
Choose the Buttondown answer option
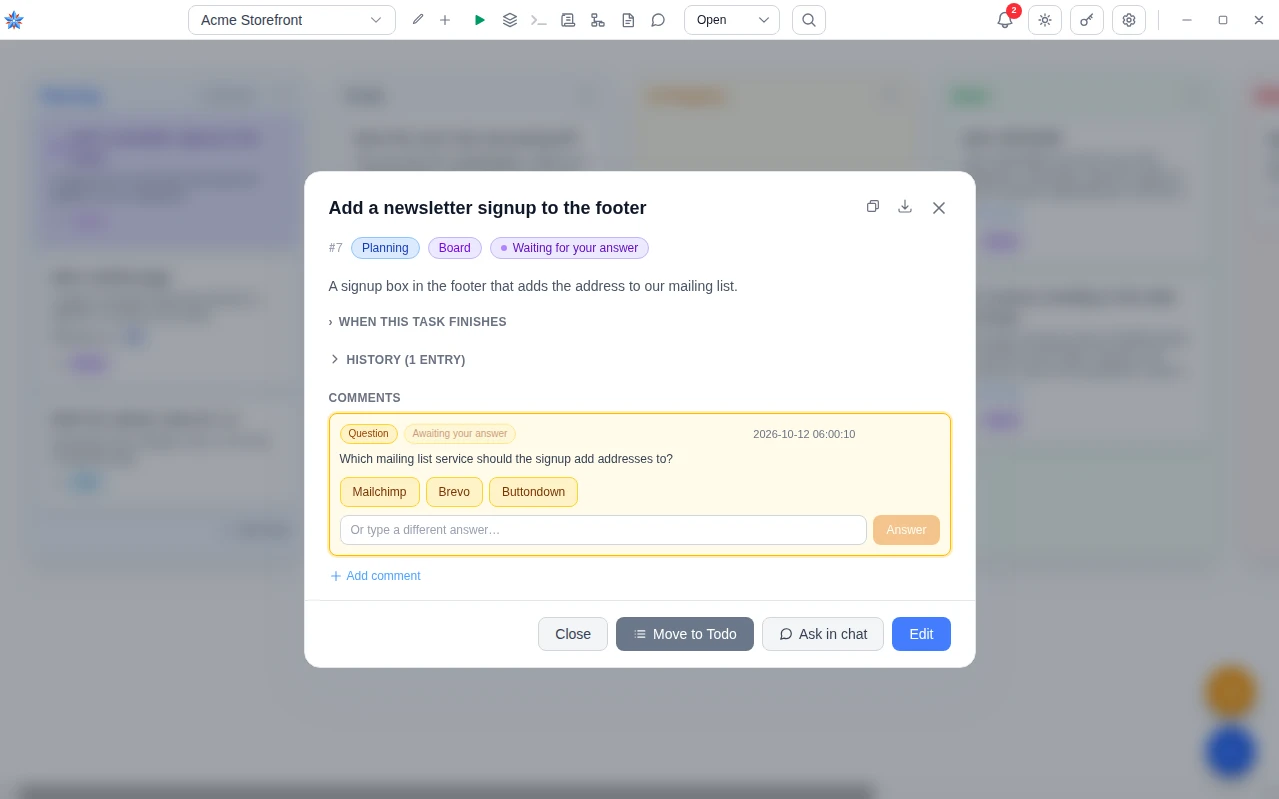point(533,492)
